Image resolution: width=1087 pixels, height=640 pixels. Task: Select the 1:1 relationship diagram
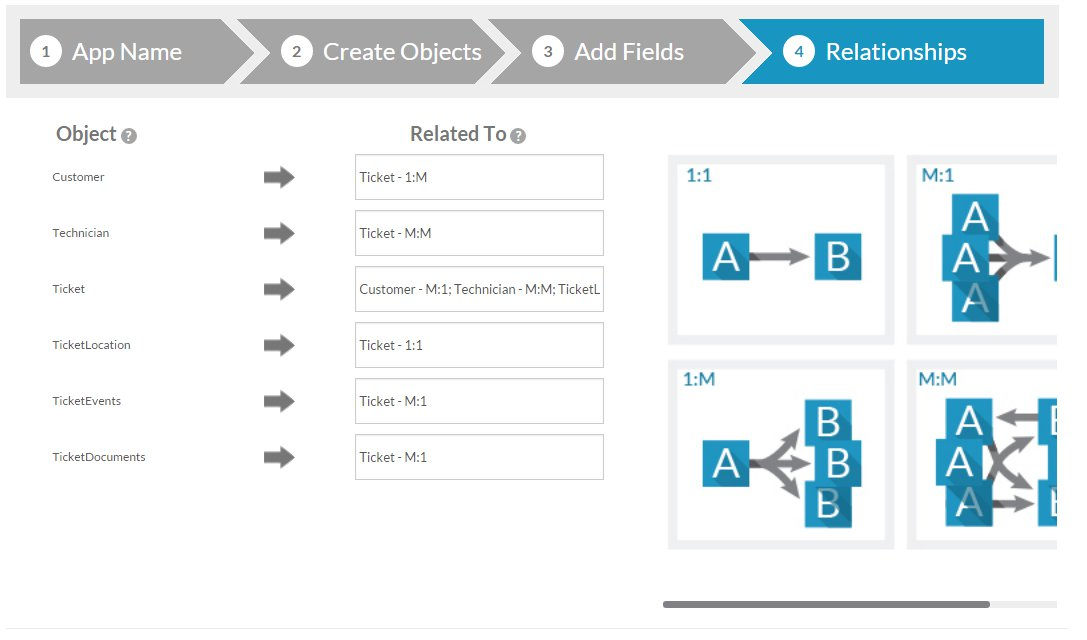tap(781, 250)
